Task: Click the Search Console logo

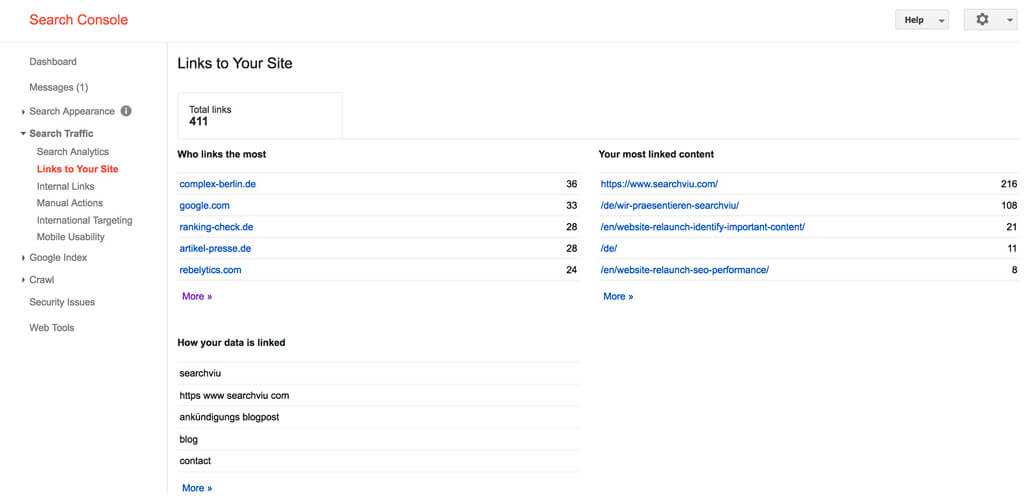Action: 78,20
